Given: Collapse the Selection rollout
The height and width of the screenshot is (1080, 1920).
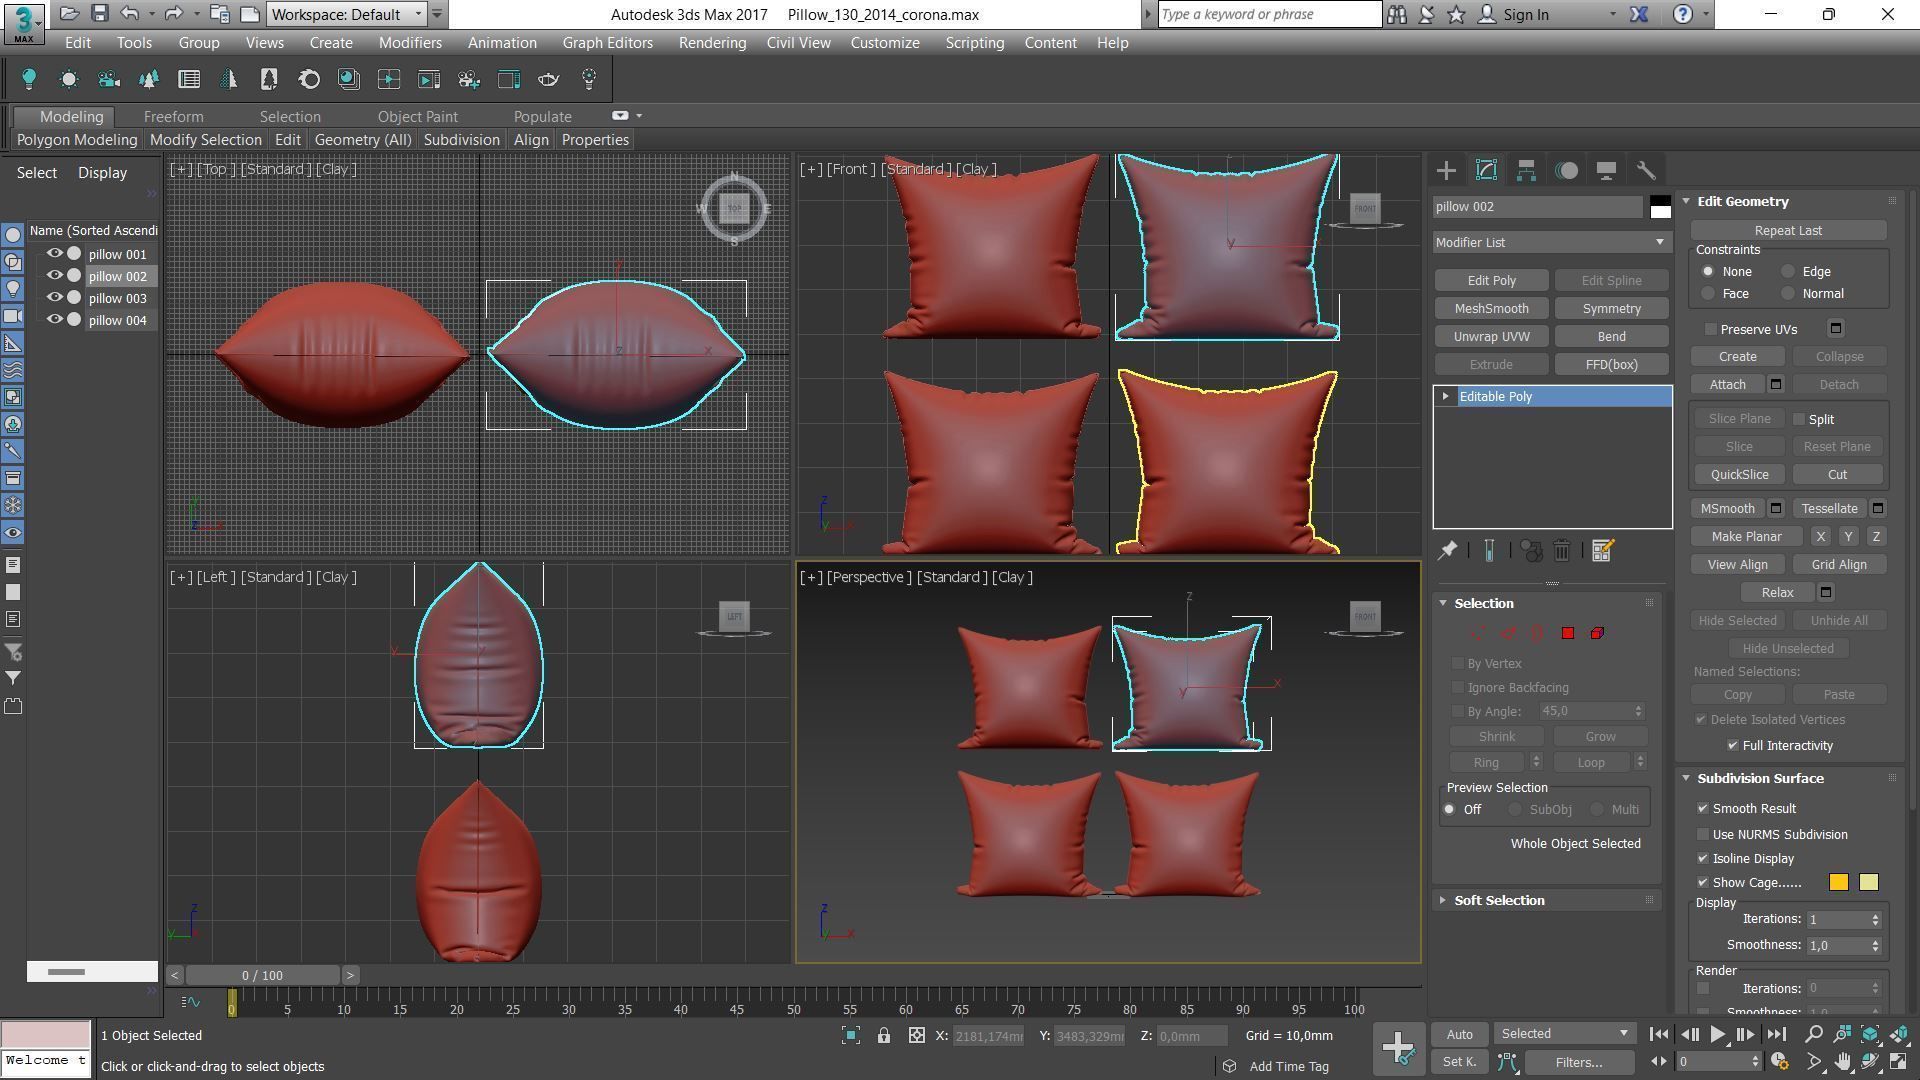Looking at the screenshot, I should 1443,603.
